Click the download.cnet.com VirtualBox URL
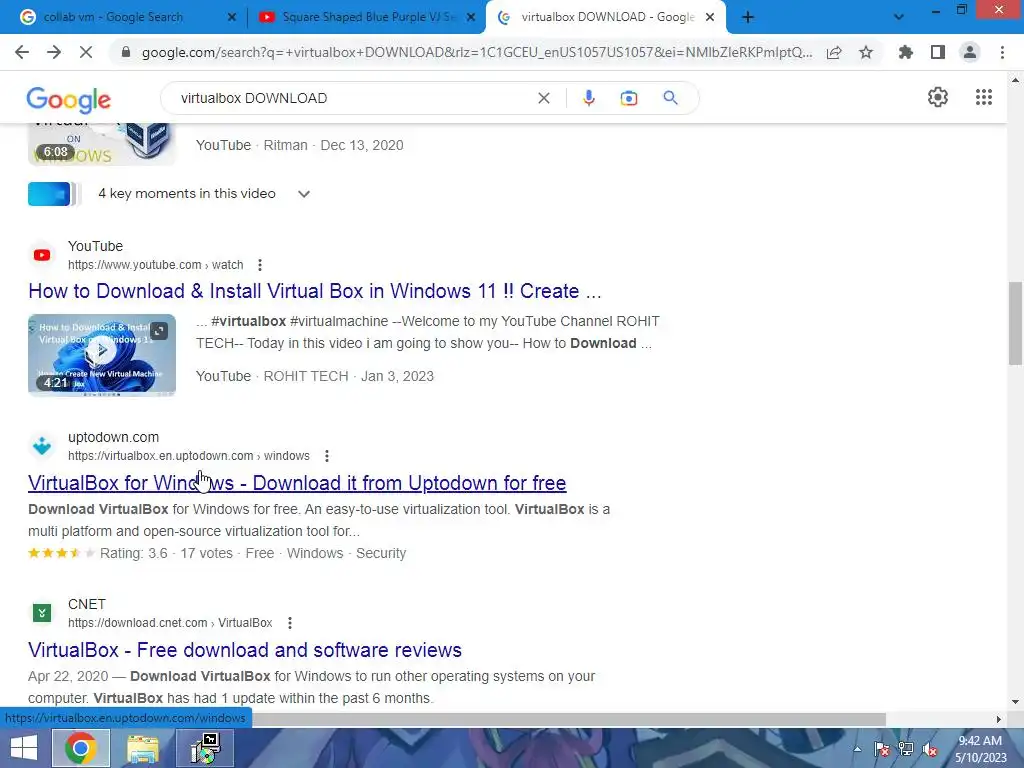 pos(170,623)
